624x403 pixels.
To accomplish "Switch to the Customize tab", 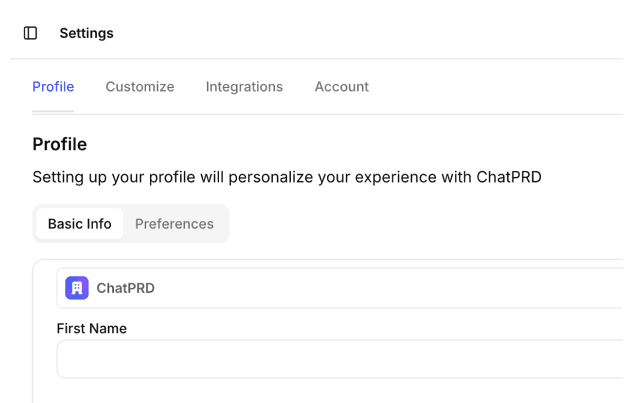I will 140,87.
